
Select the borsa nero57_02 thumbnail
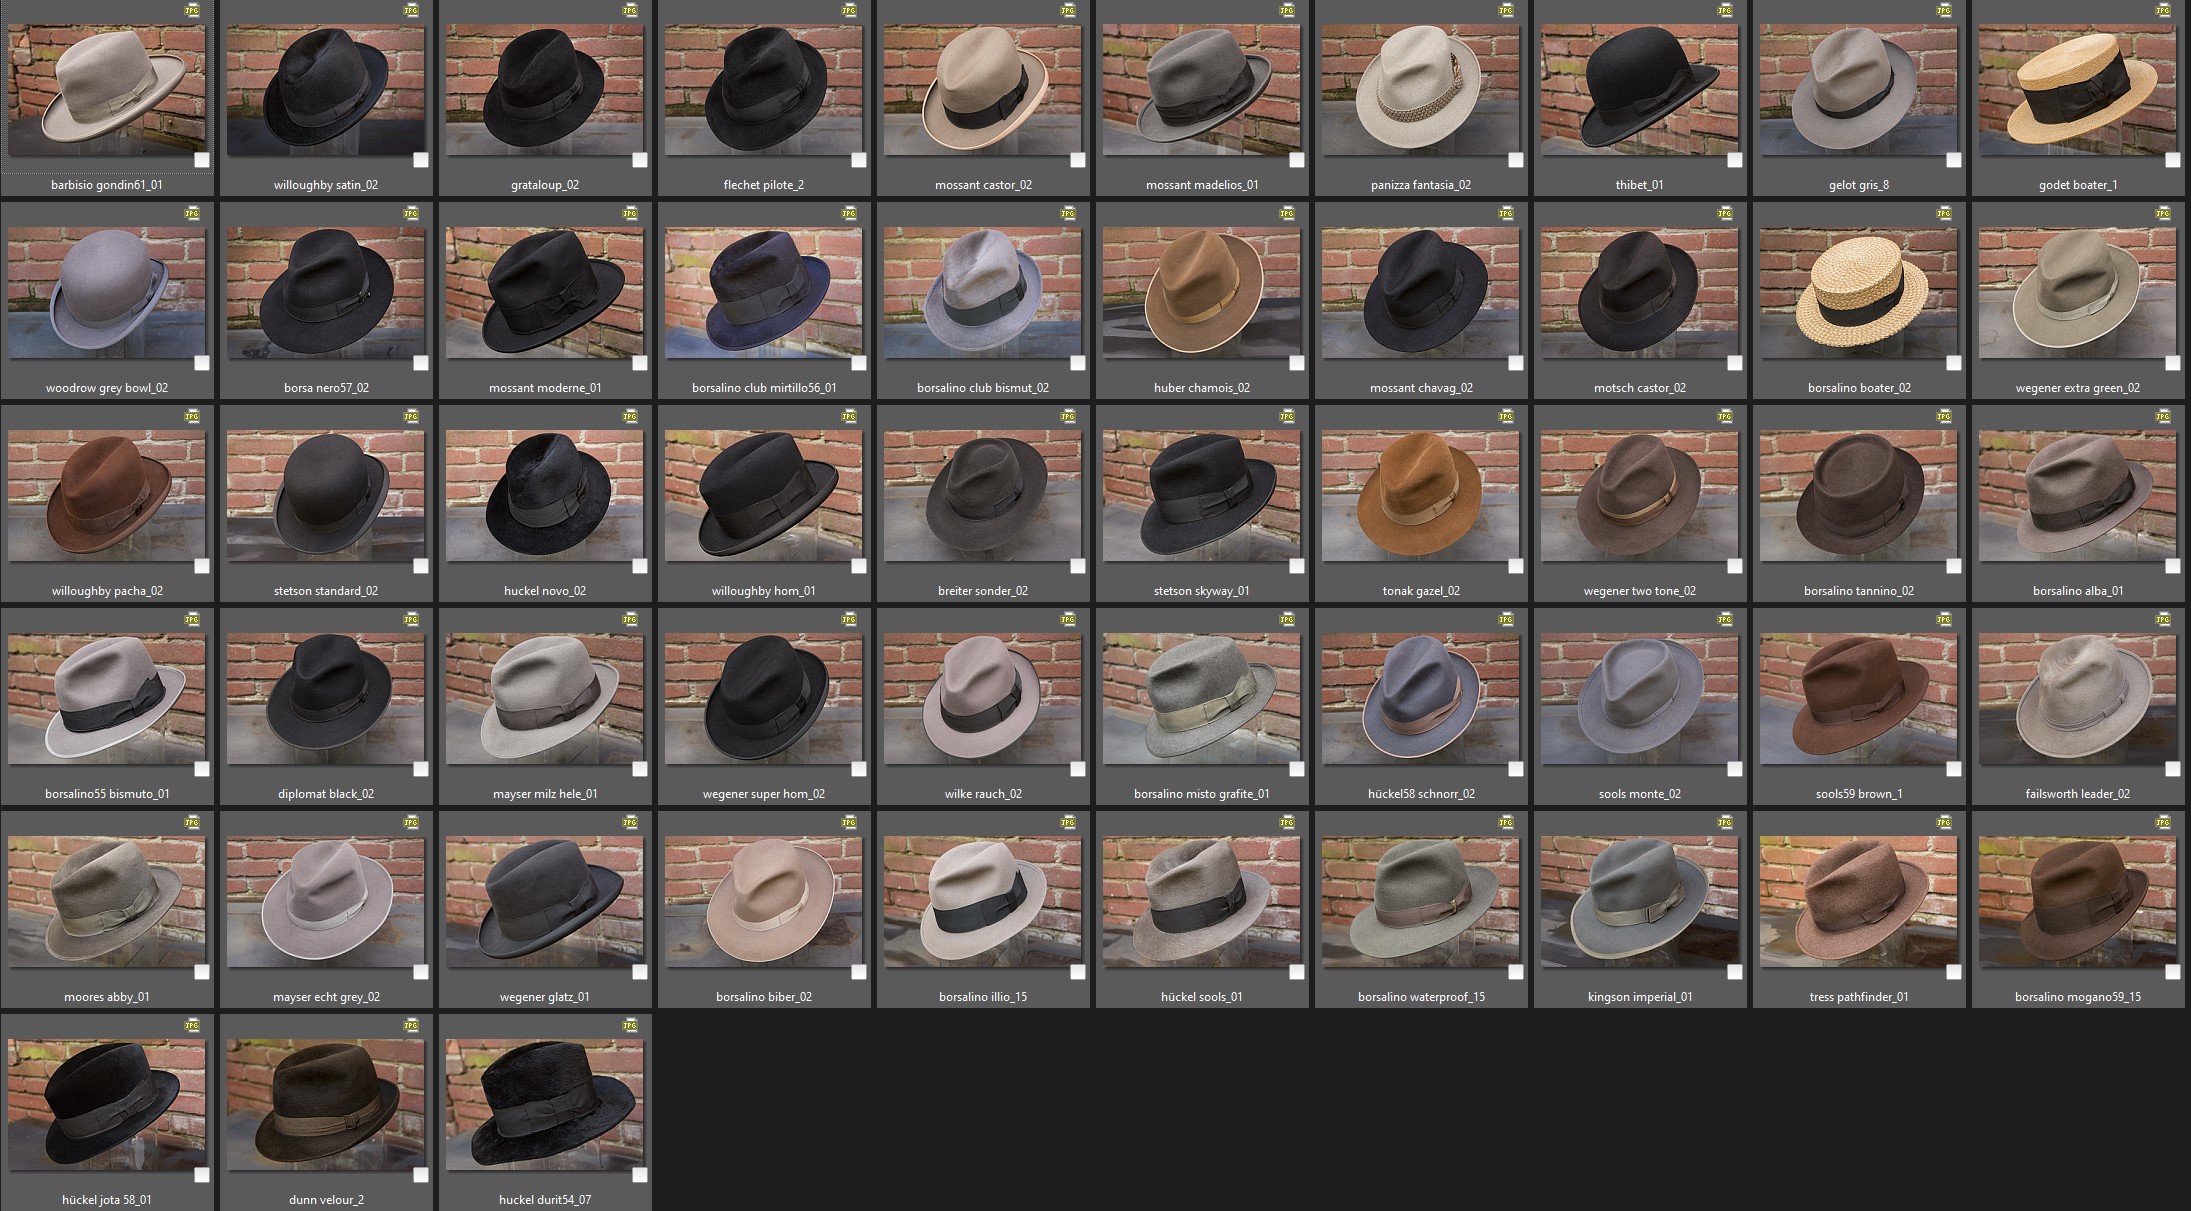pos(326,293)
